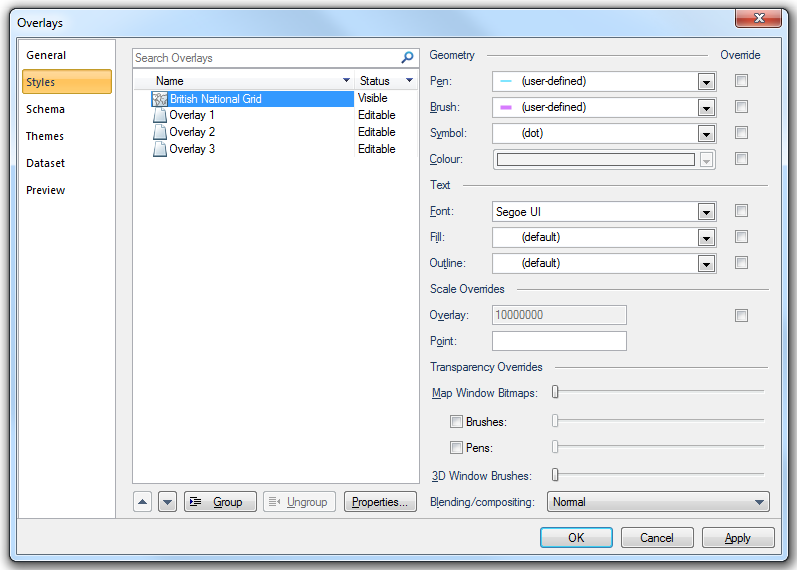797x570 pixels.
Task: Move overlay down with the down arrow button
Action: [167, 502]
